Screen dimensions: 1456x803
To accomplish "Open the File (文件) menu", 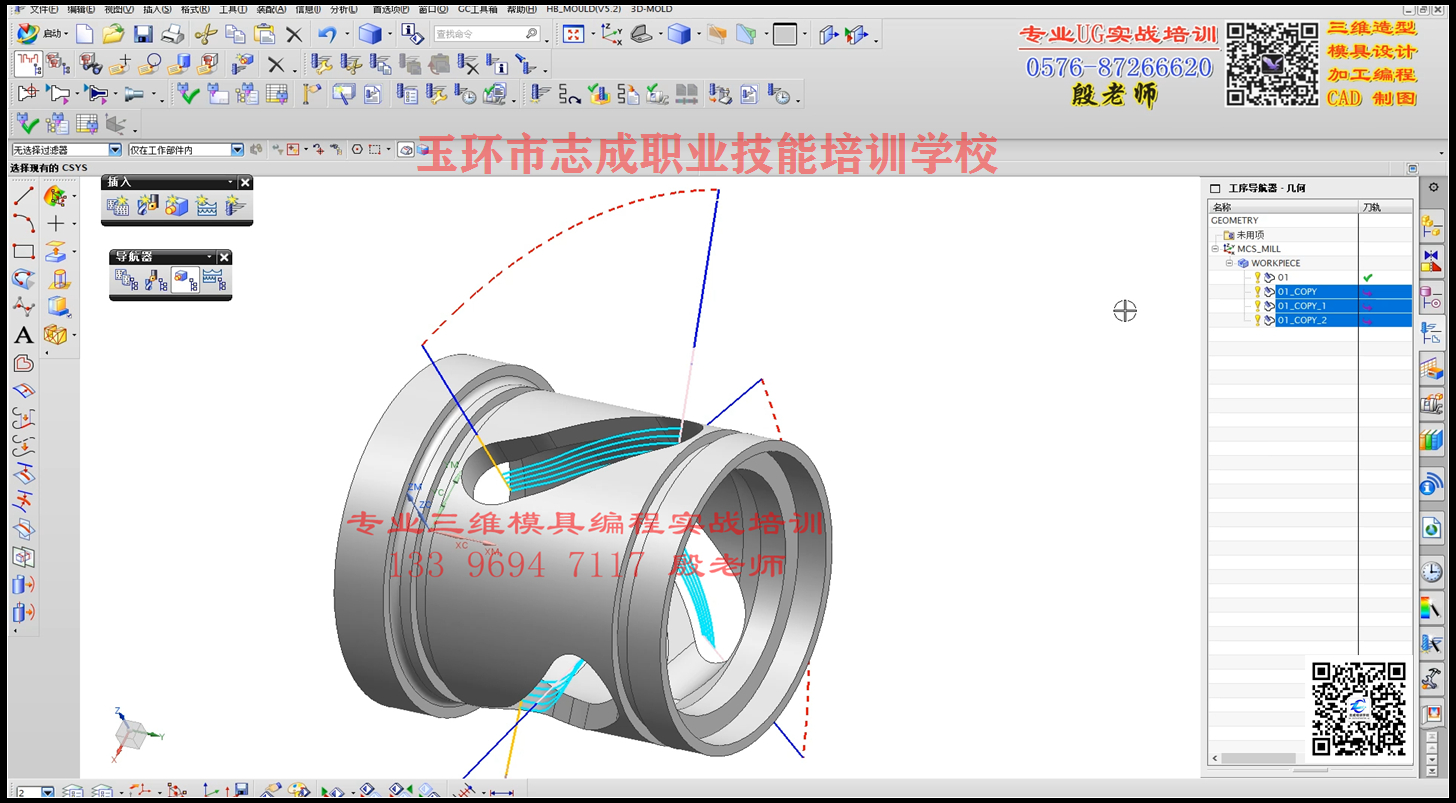I will [42, 9].
